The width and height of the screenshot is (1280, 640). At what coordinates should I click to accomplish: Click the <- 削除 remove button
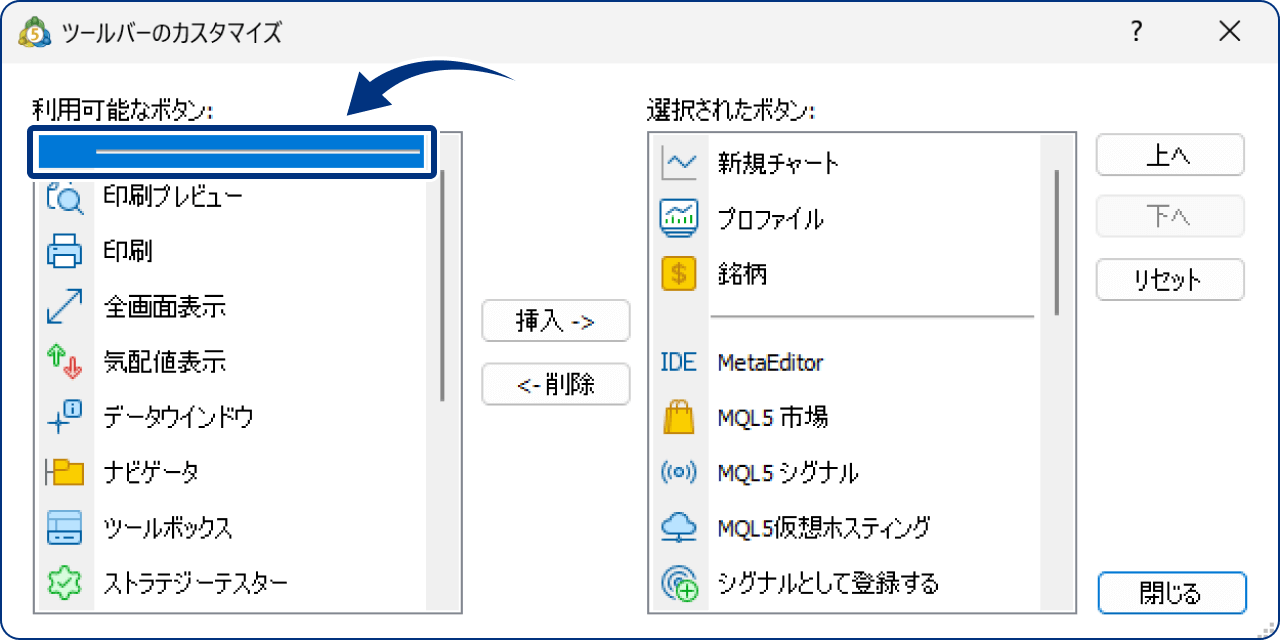[556, 384]
